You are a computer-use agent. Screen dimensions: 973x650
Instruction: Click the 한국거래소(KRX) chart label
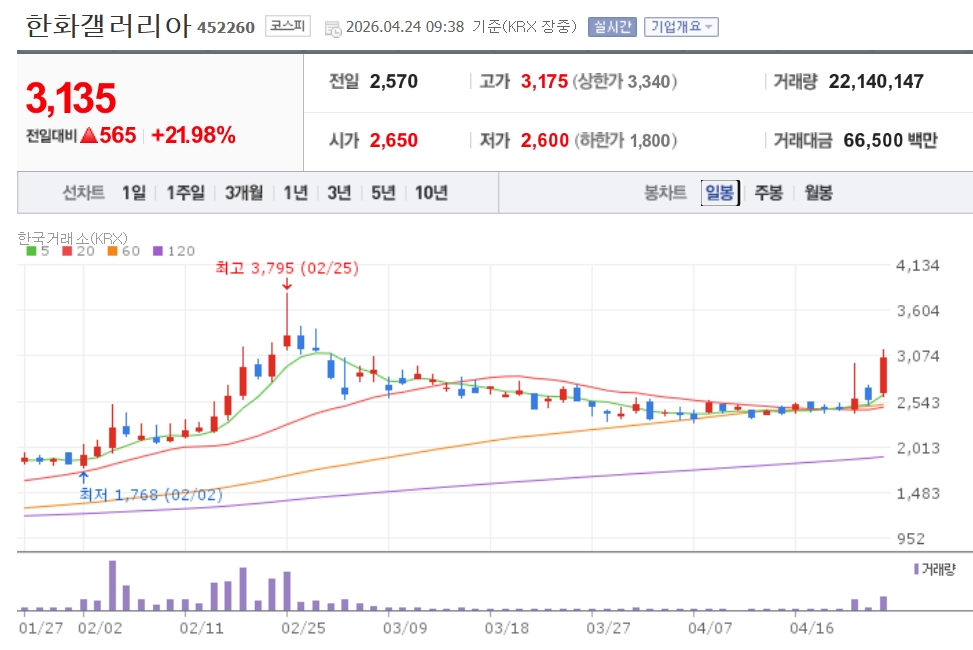pyautogui.click(x=72, y=238)
